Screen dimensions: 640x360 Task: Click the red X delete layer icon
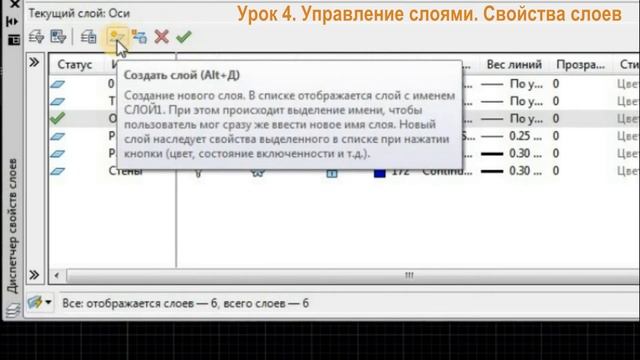tap(162, 37)
